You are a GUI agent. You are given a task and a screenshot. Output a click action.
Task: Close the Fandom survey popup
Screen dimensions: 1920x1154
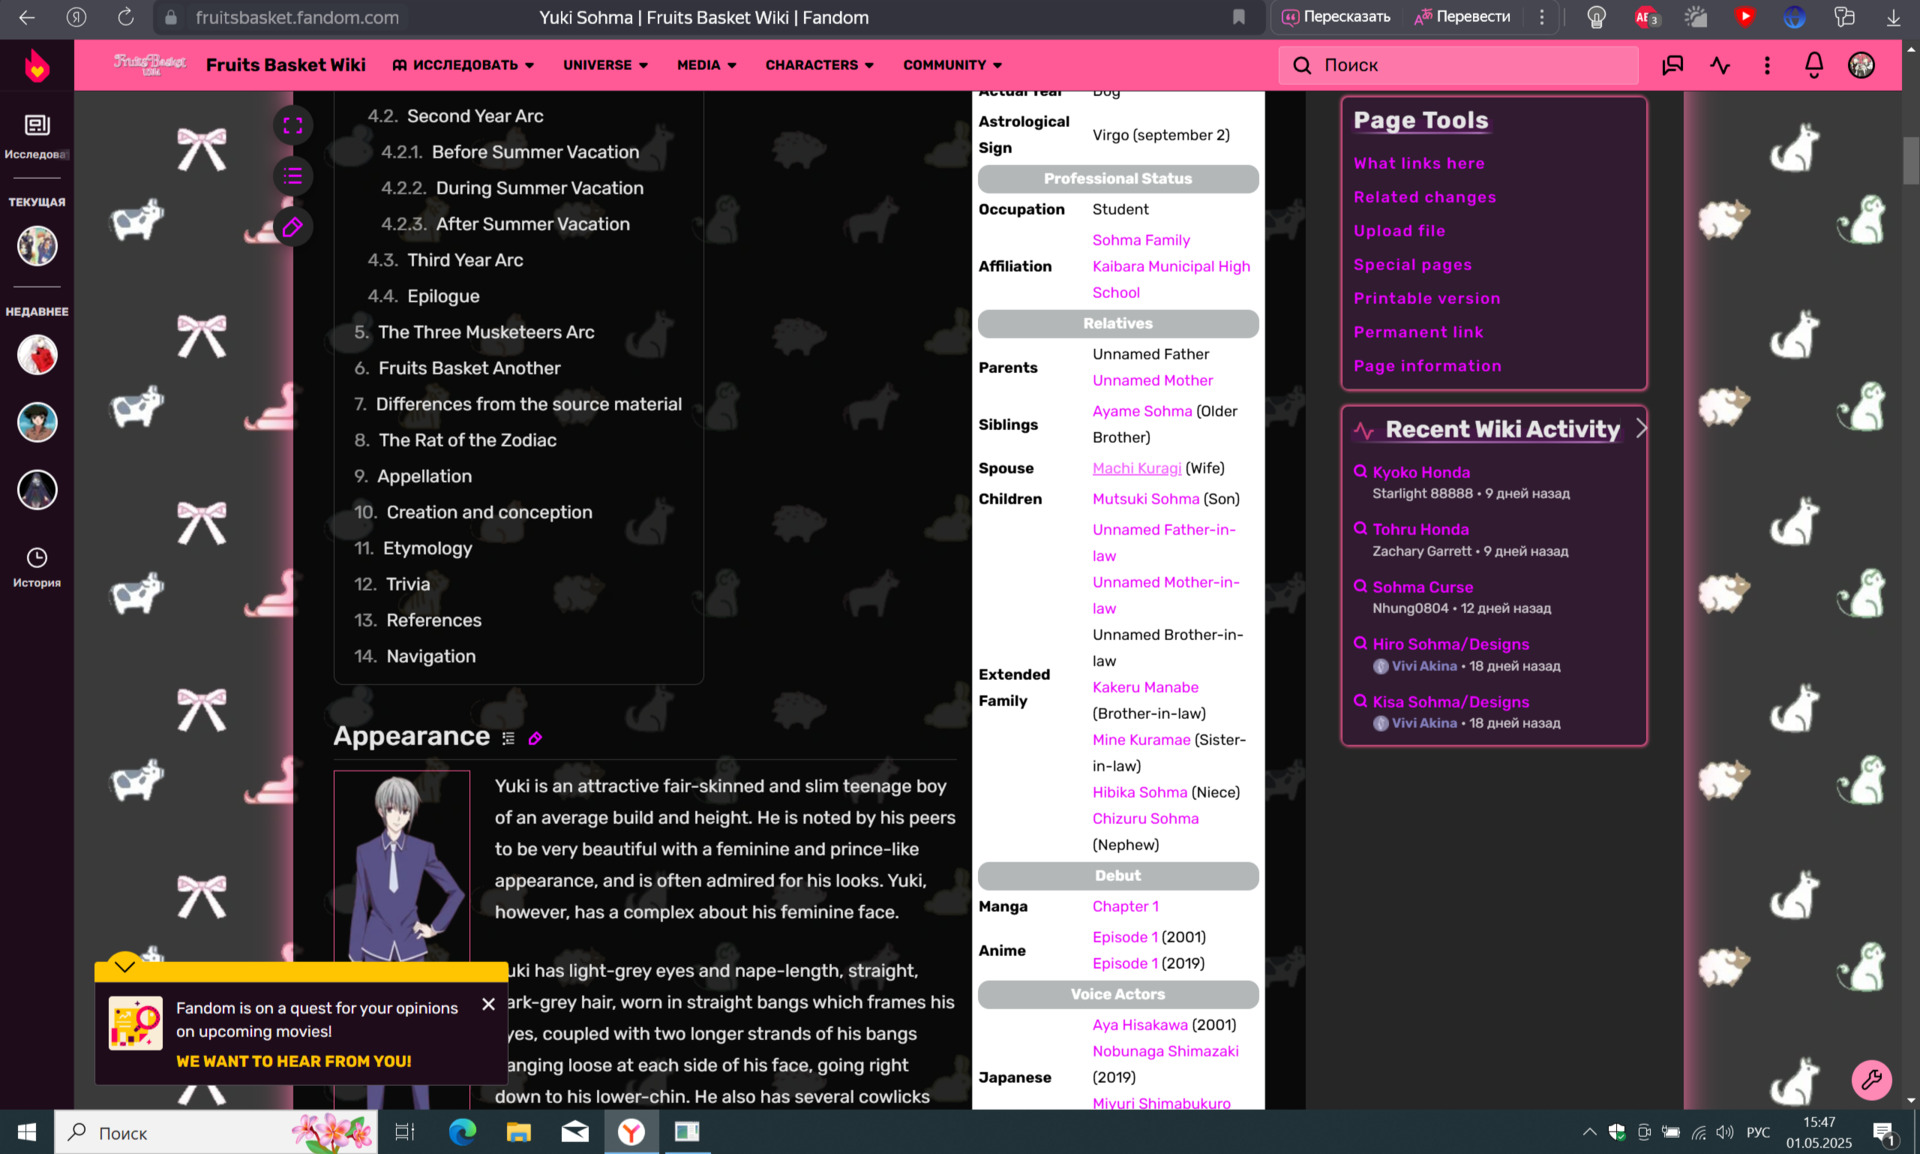coord(488,1004)
